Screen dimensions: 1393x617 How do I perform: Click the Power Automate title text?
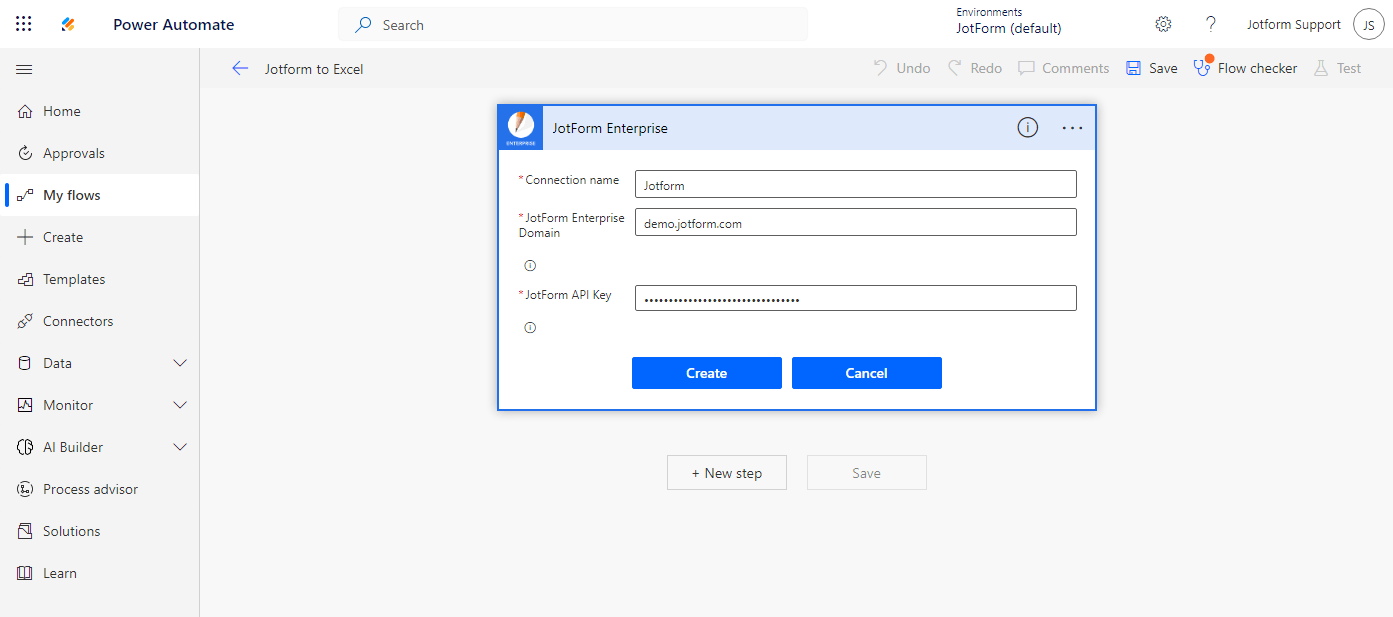coord(174,25)
